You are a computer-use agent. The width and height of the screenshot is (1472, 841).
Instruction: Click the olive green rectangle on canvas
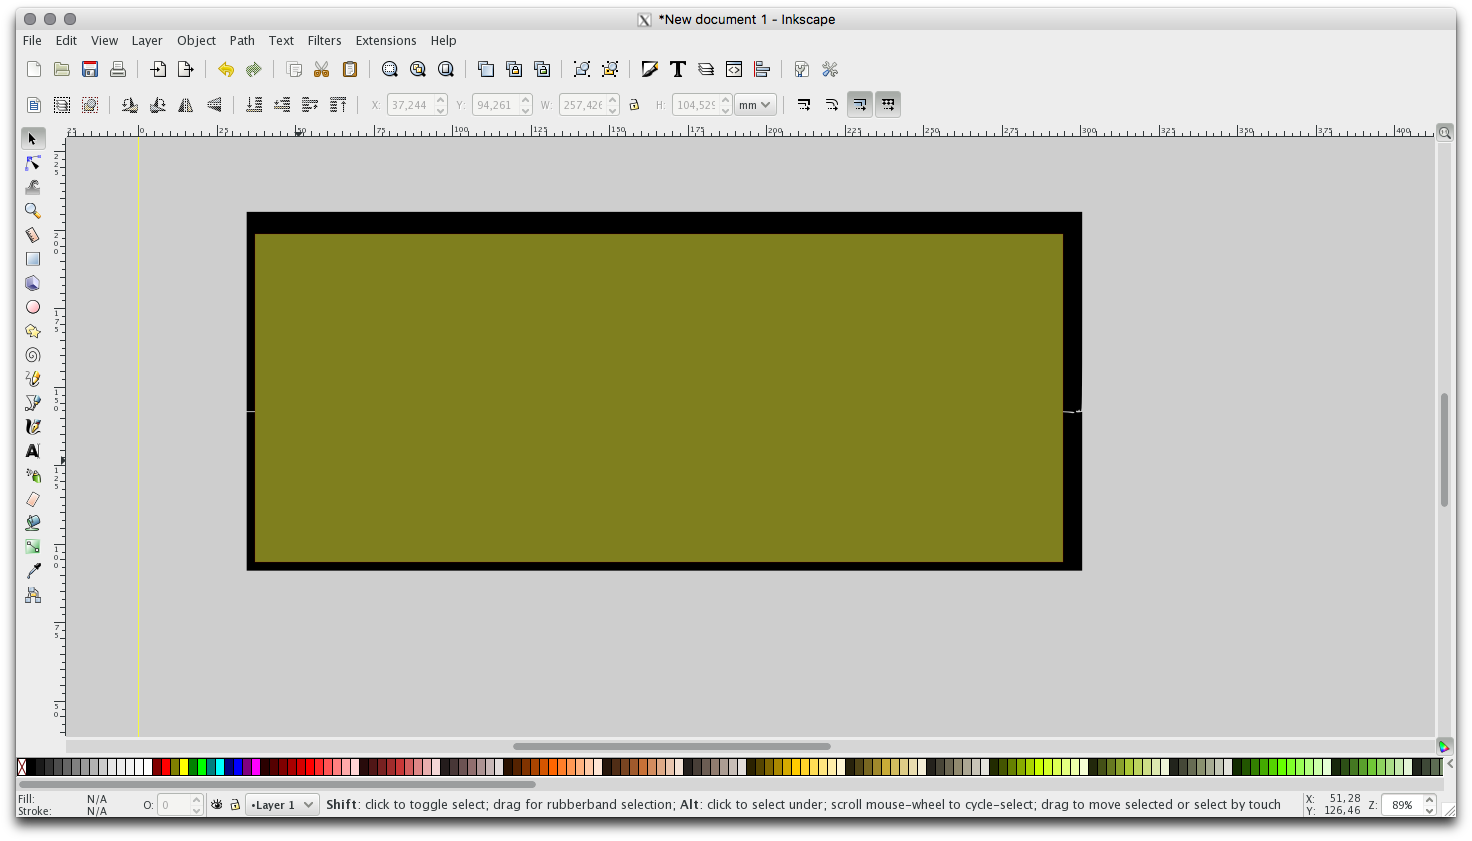(x=658, y=398)
